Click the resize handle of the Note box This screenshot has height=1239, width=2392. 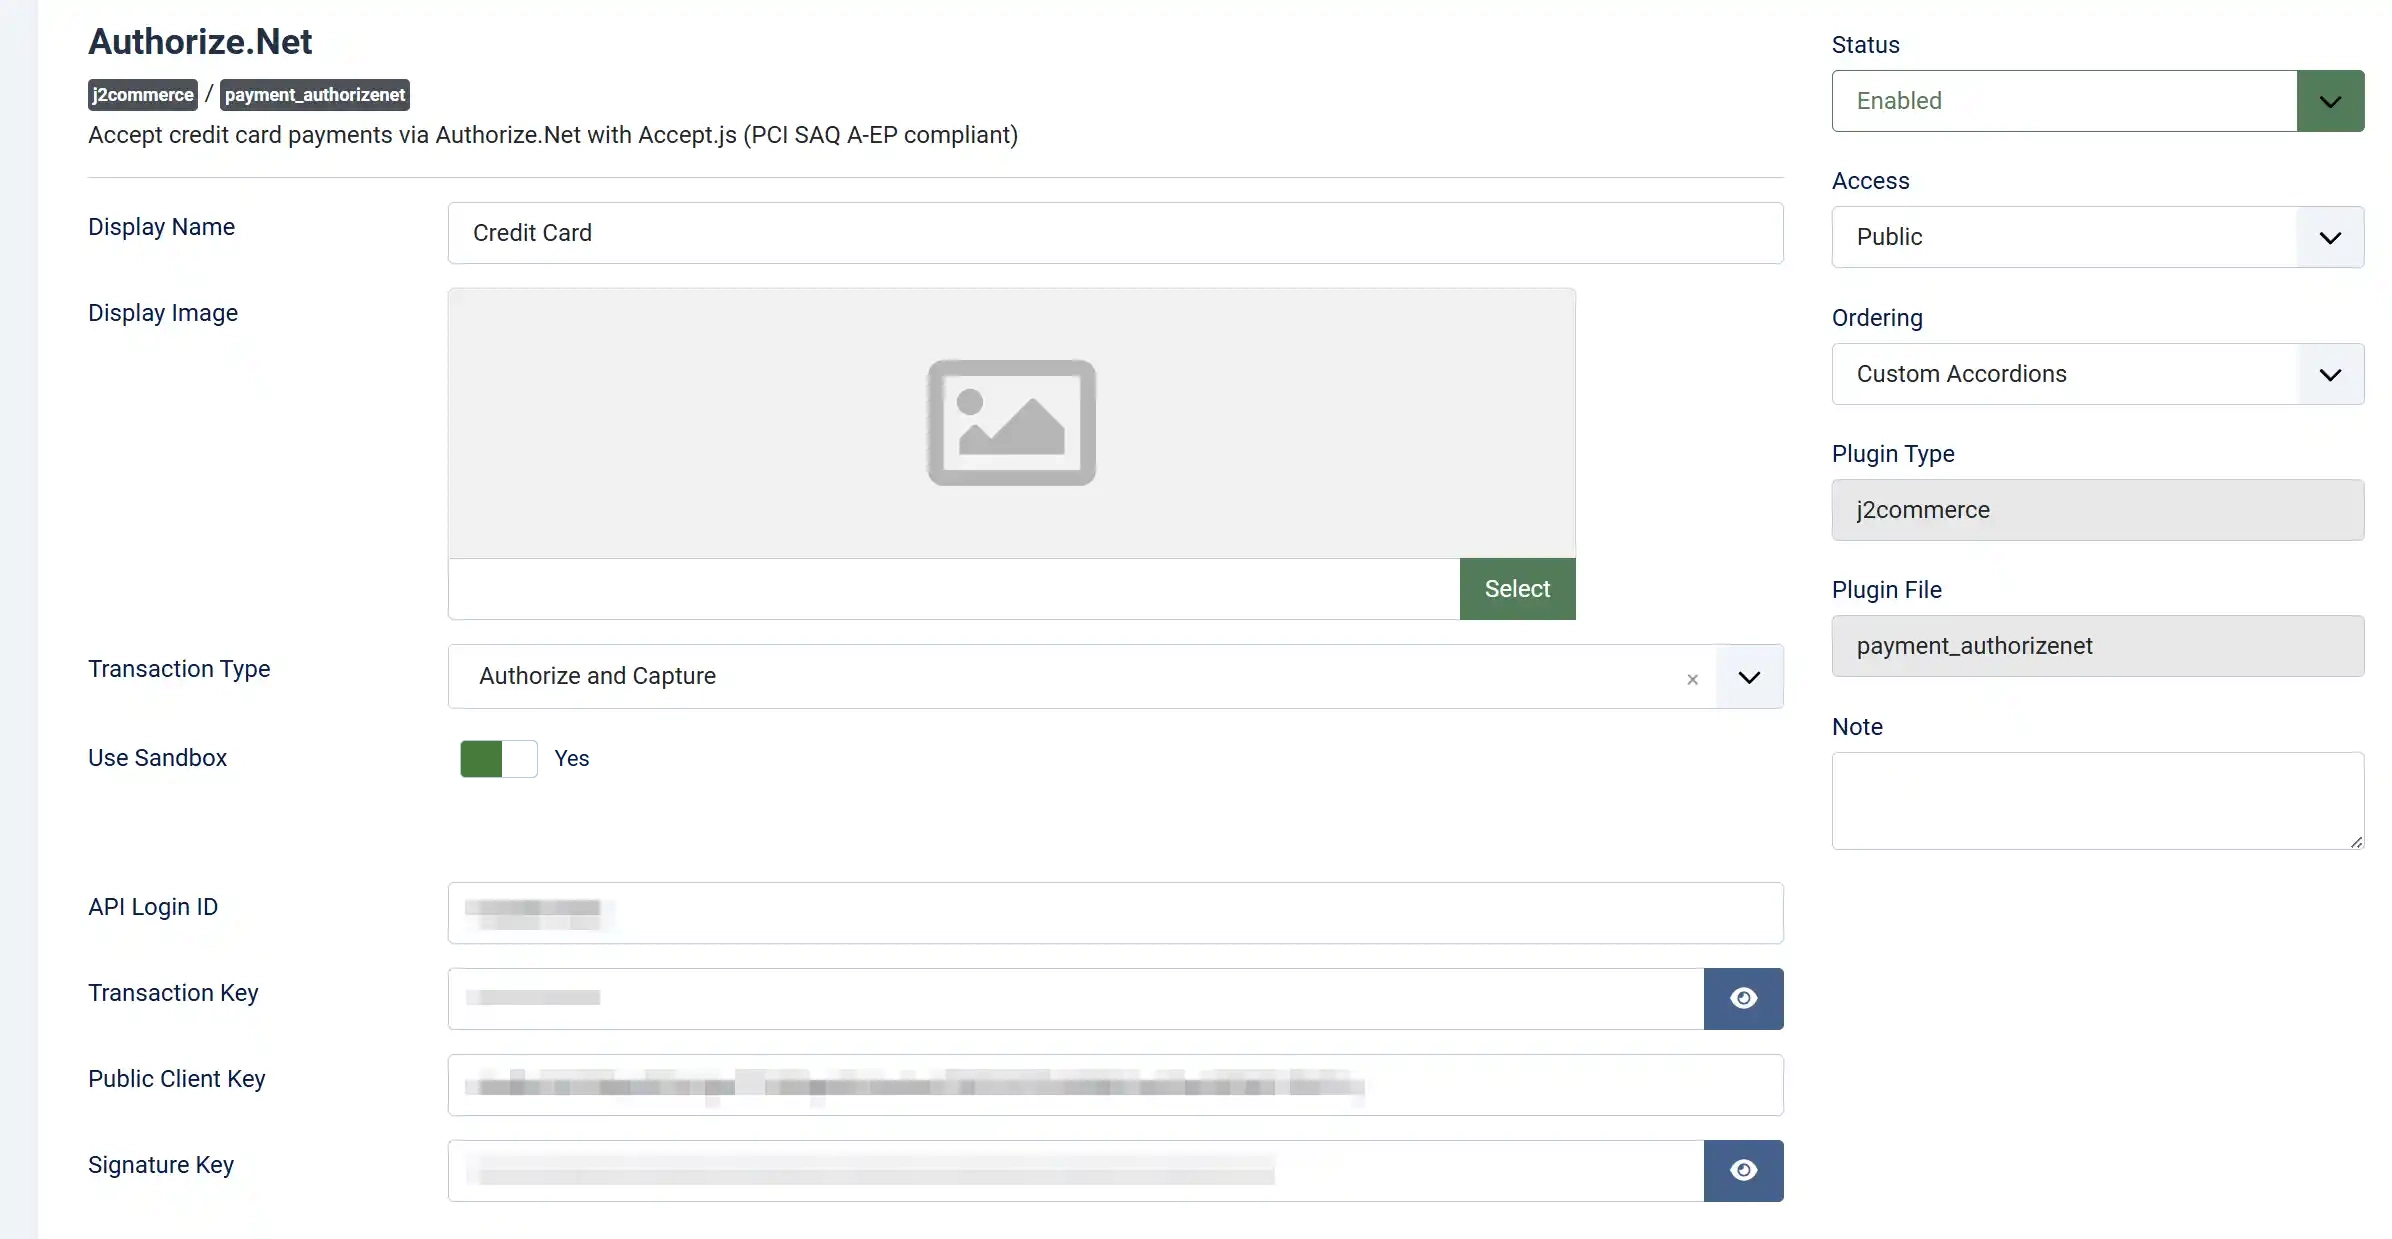[x=2356, y=842]
